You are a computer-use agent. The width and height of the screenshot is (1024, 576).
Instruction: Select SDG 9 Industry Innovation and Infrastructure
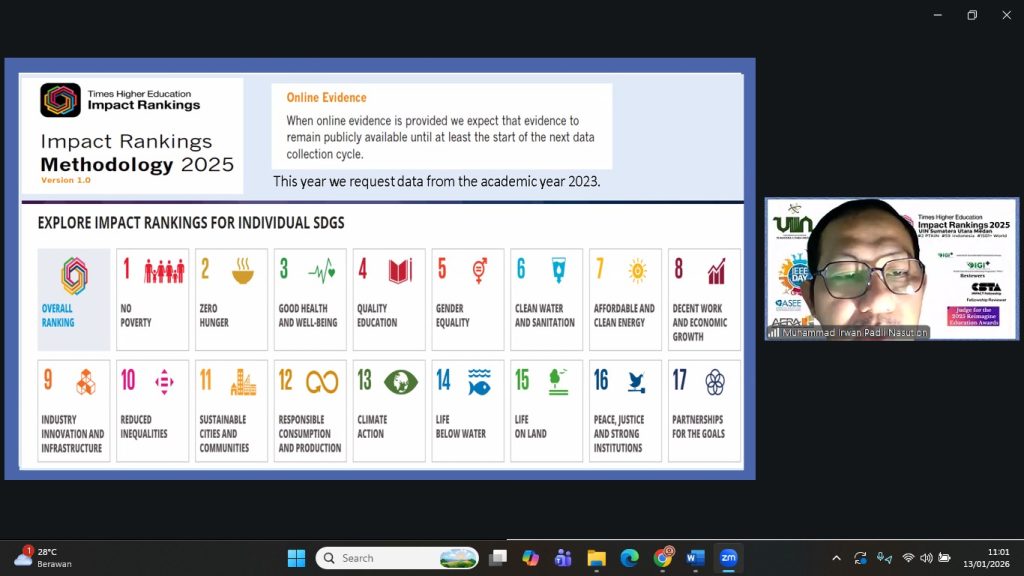(74, 411)
